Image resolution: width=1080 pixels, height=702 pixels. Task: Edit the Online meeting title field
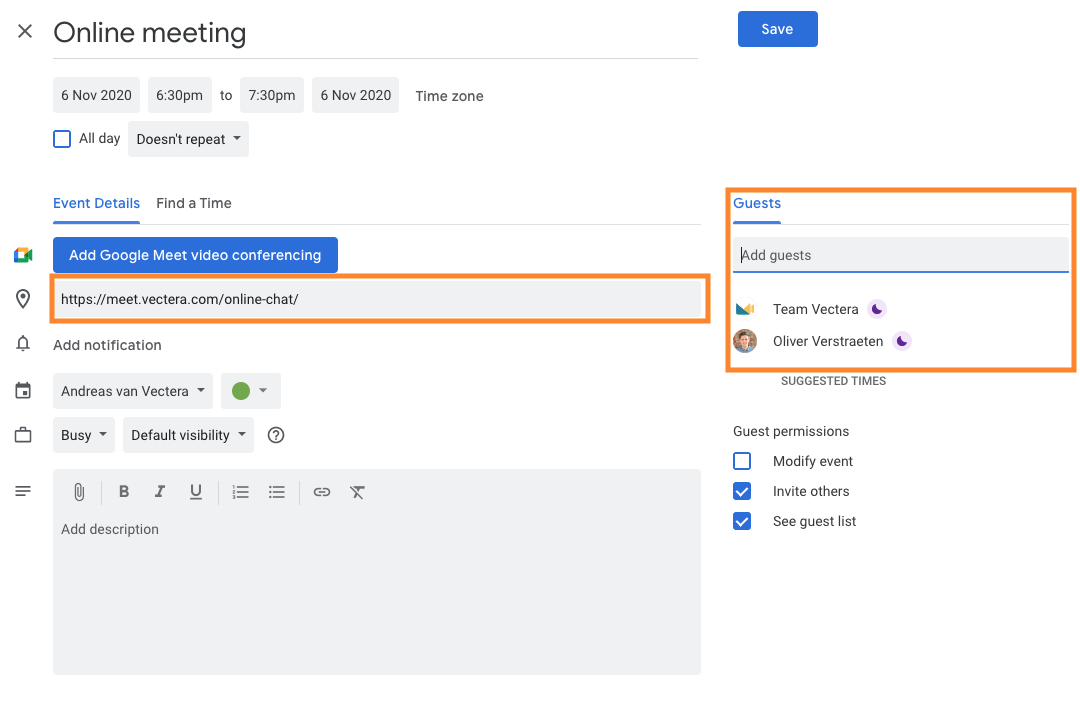(375, 33)
